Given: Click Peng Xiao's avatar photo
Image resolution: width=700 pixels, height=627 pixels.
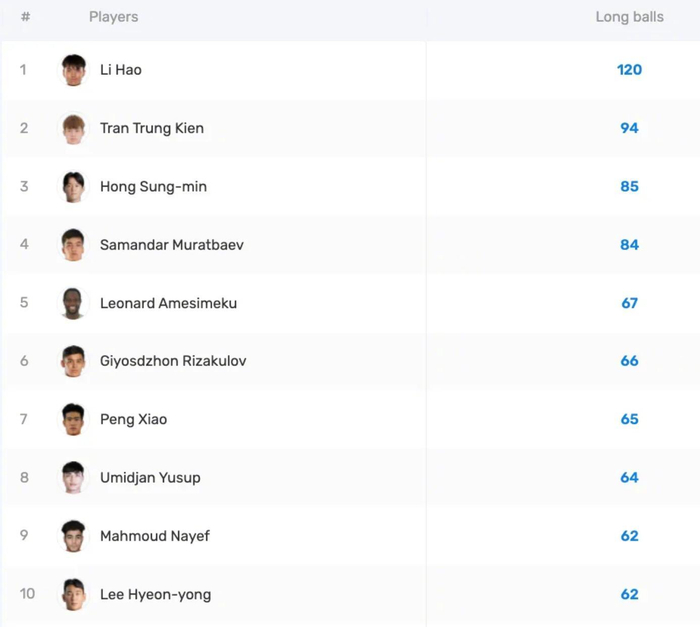Looking at the screenshot, I should click(x=73, y=420).
